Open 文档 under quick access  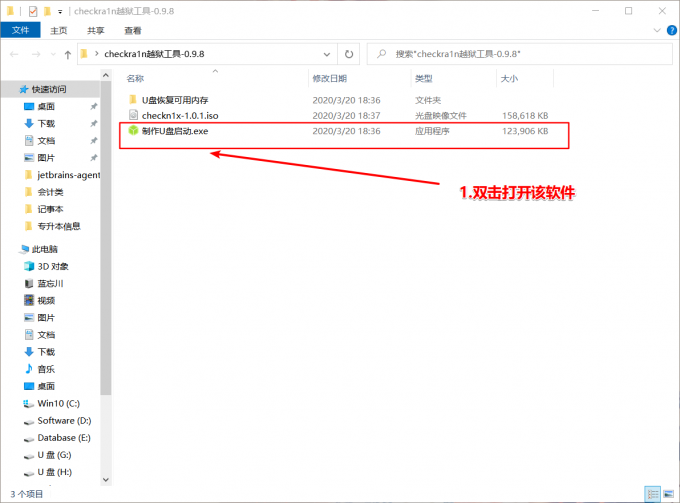(x=46, y=140)
